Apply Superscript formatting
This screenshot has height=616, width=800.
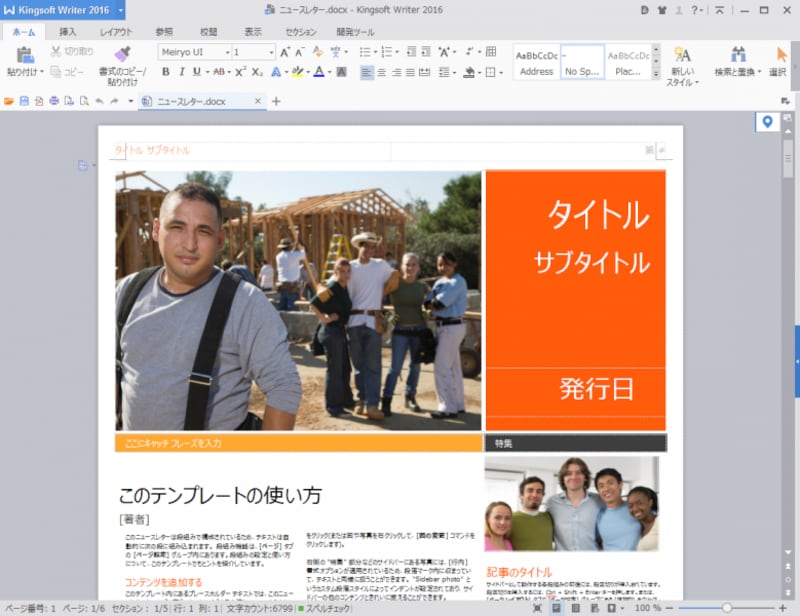point(241,72)
